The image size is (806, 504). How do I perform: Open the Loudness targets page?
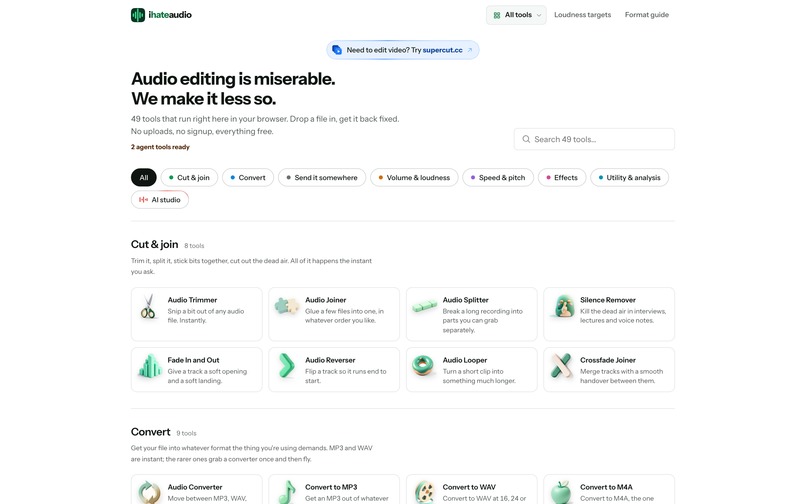tap(582, 15)
